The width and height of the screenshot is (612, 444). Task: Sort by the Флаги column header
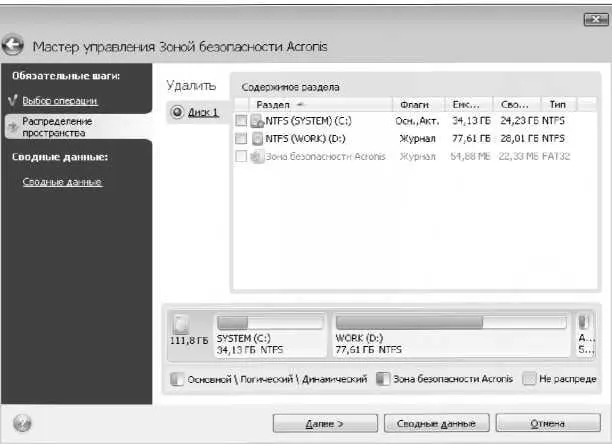pos(418,105)
